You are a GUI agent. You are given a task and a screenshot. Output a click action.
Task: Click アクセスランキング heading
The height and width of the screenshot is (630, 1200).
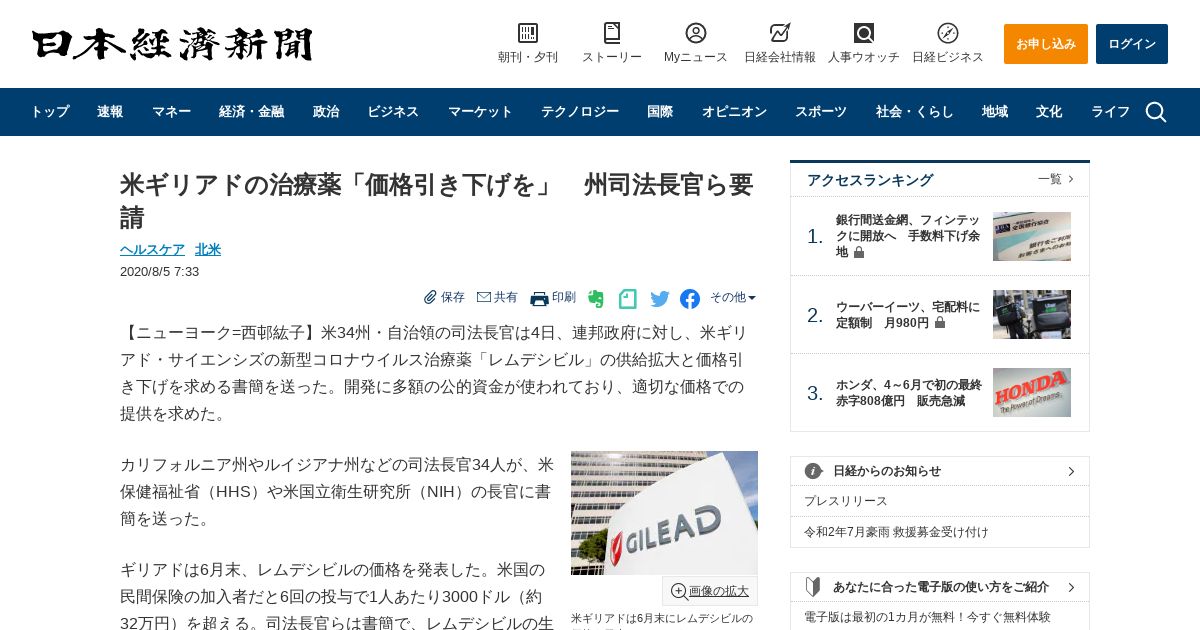(x=870, y=180)
